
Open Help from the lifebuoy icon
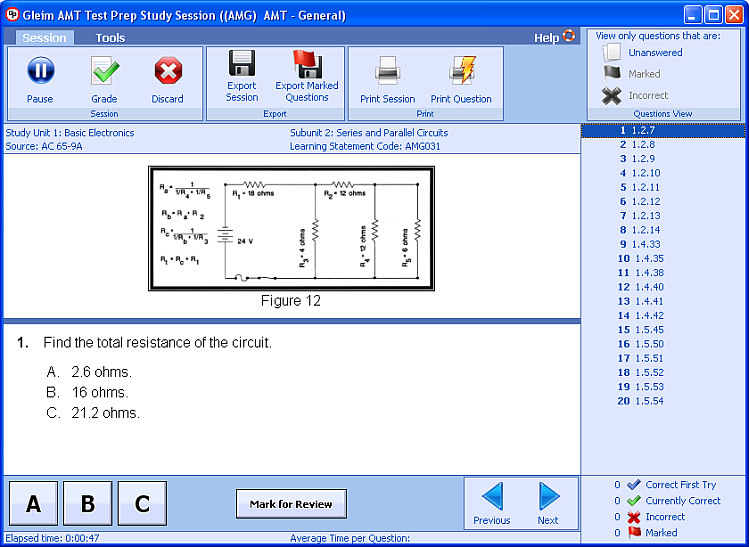[569, 37]
